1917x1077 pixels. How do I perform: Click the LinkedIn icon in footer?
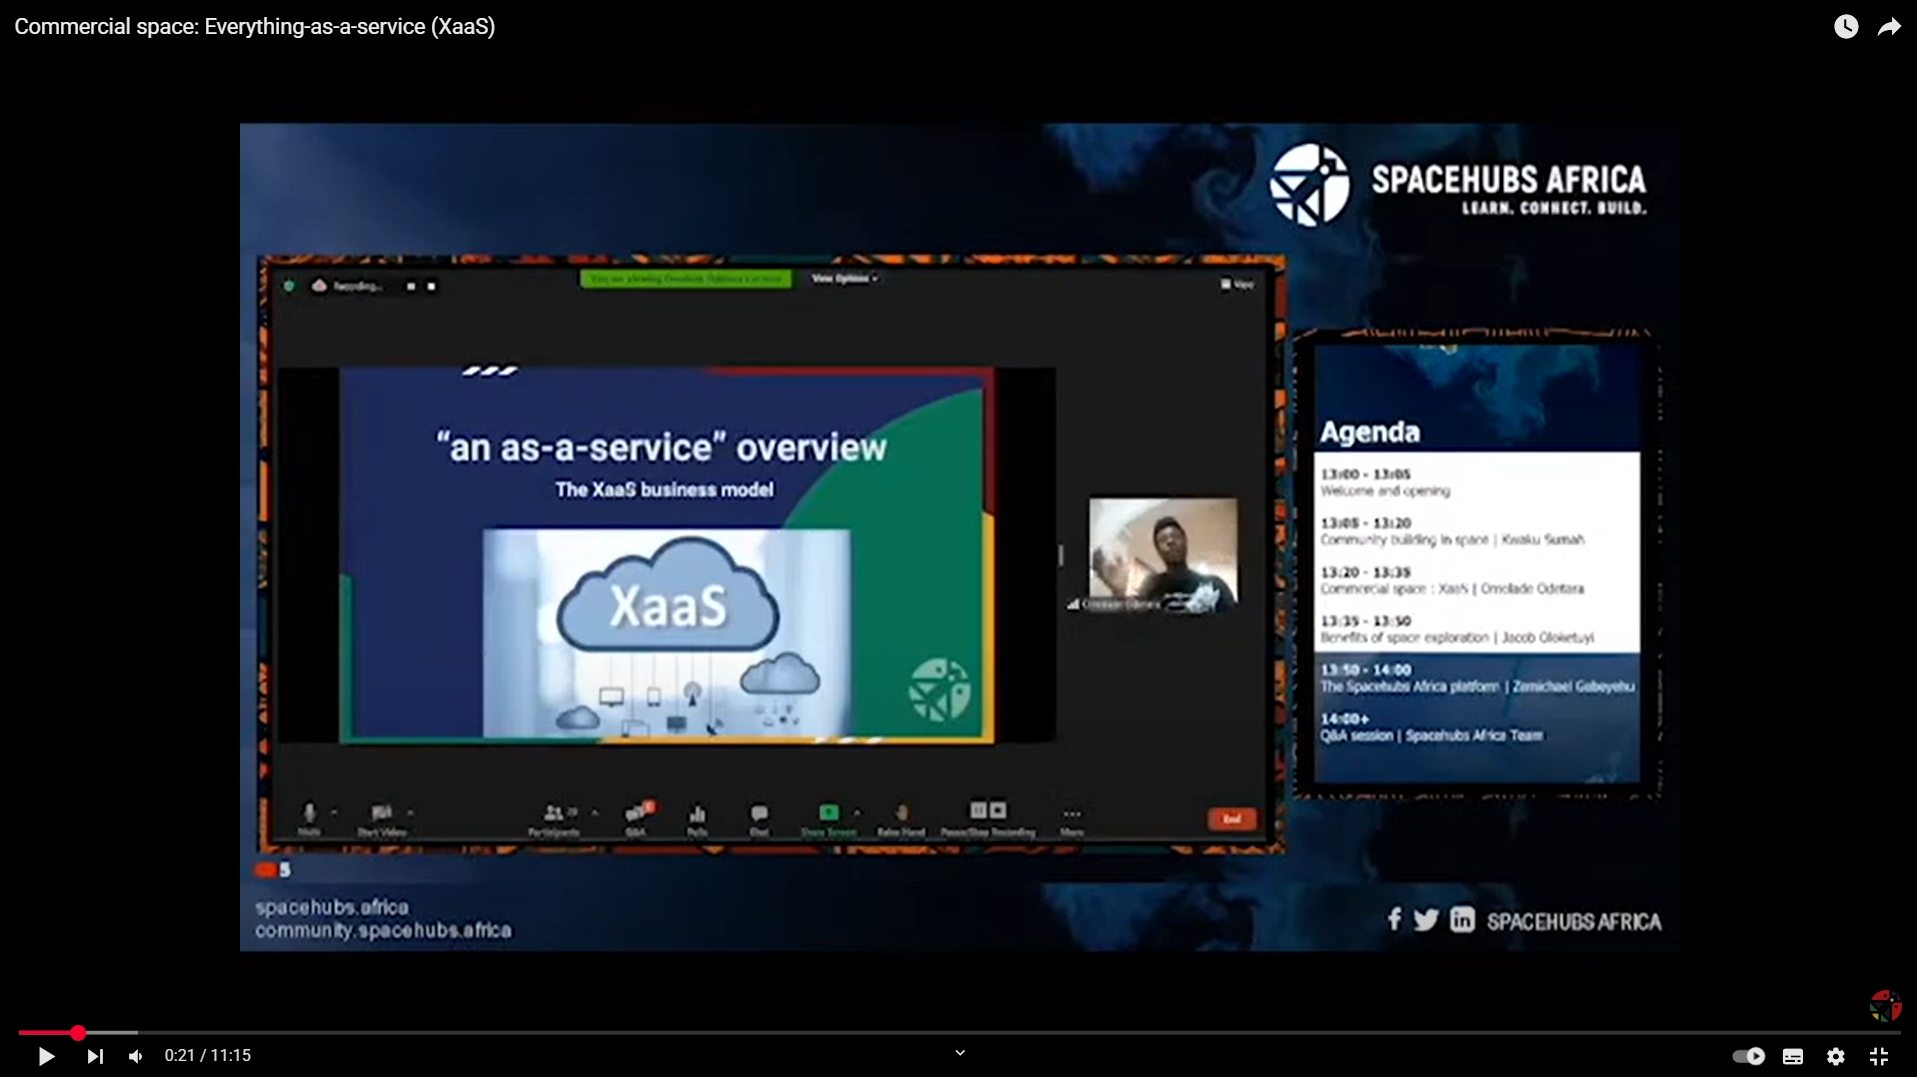(x=1462, y=920)
